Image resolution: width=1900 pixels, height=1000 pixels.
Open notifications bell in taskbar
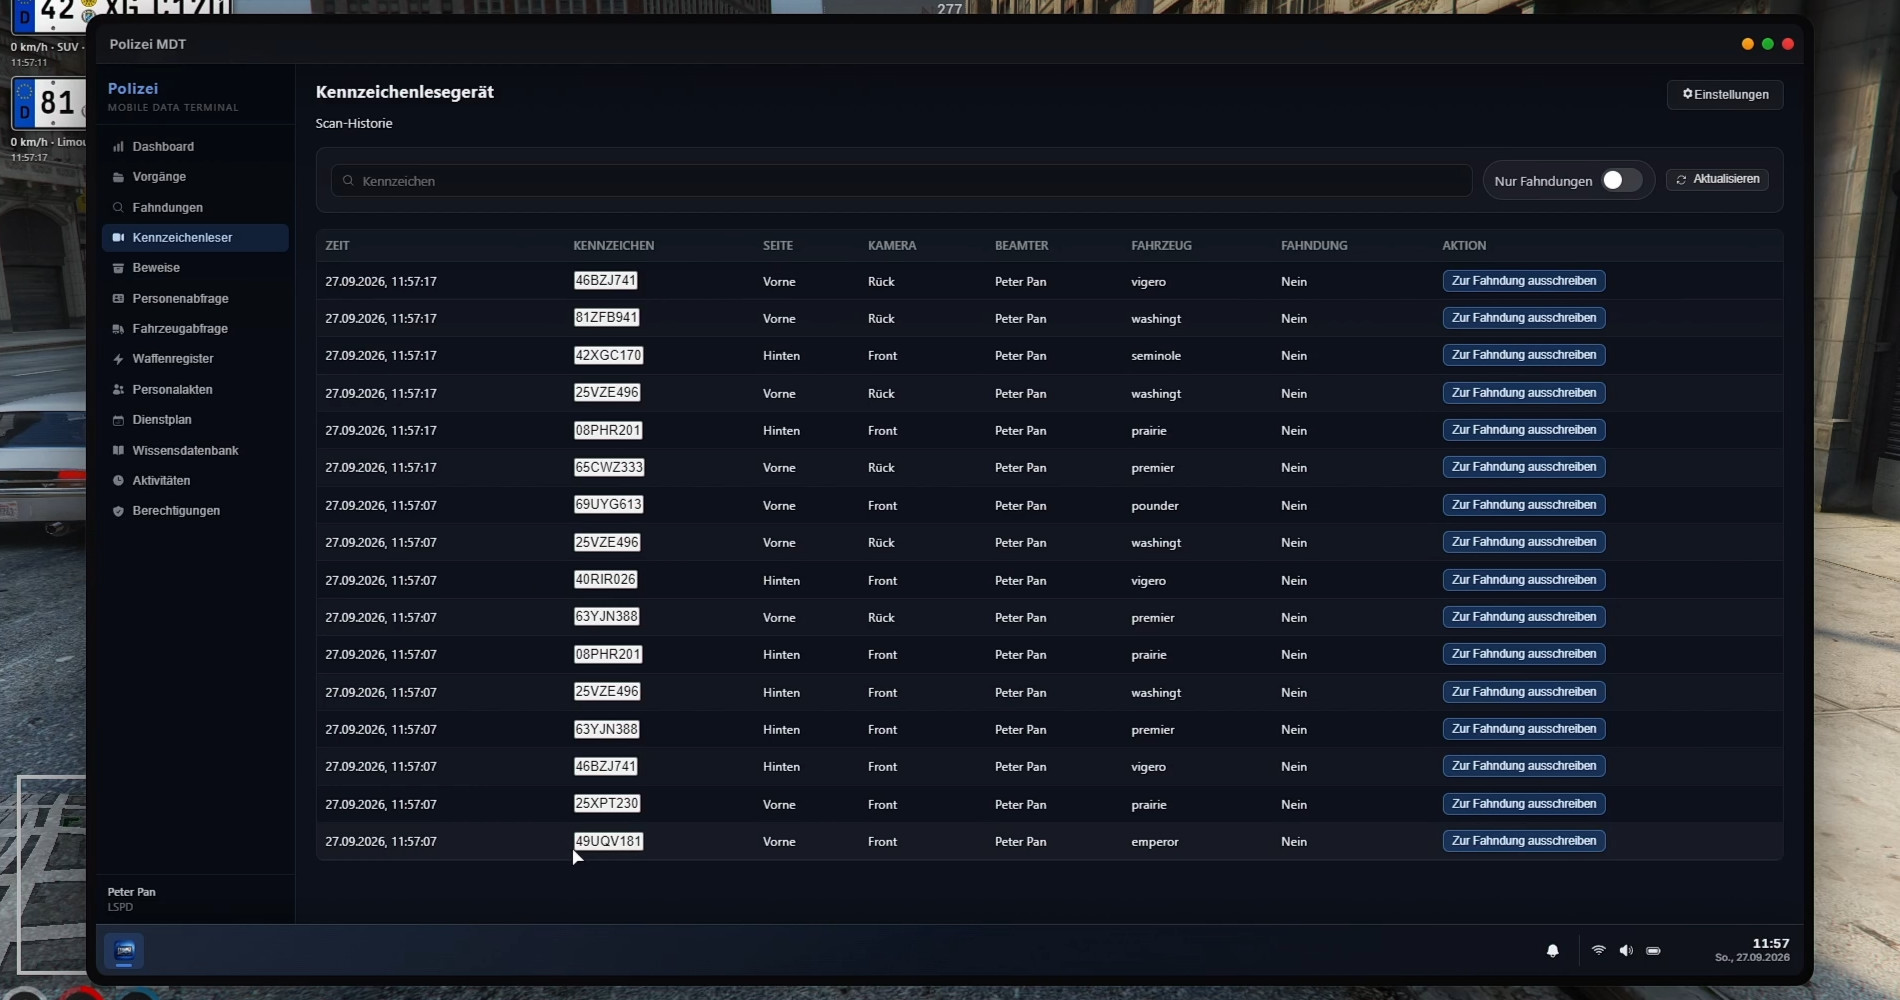(x=1552, y=951)
